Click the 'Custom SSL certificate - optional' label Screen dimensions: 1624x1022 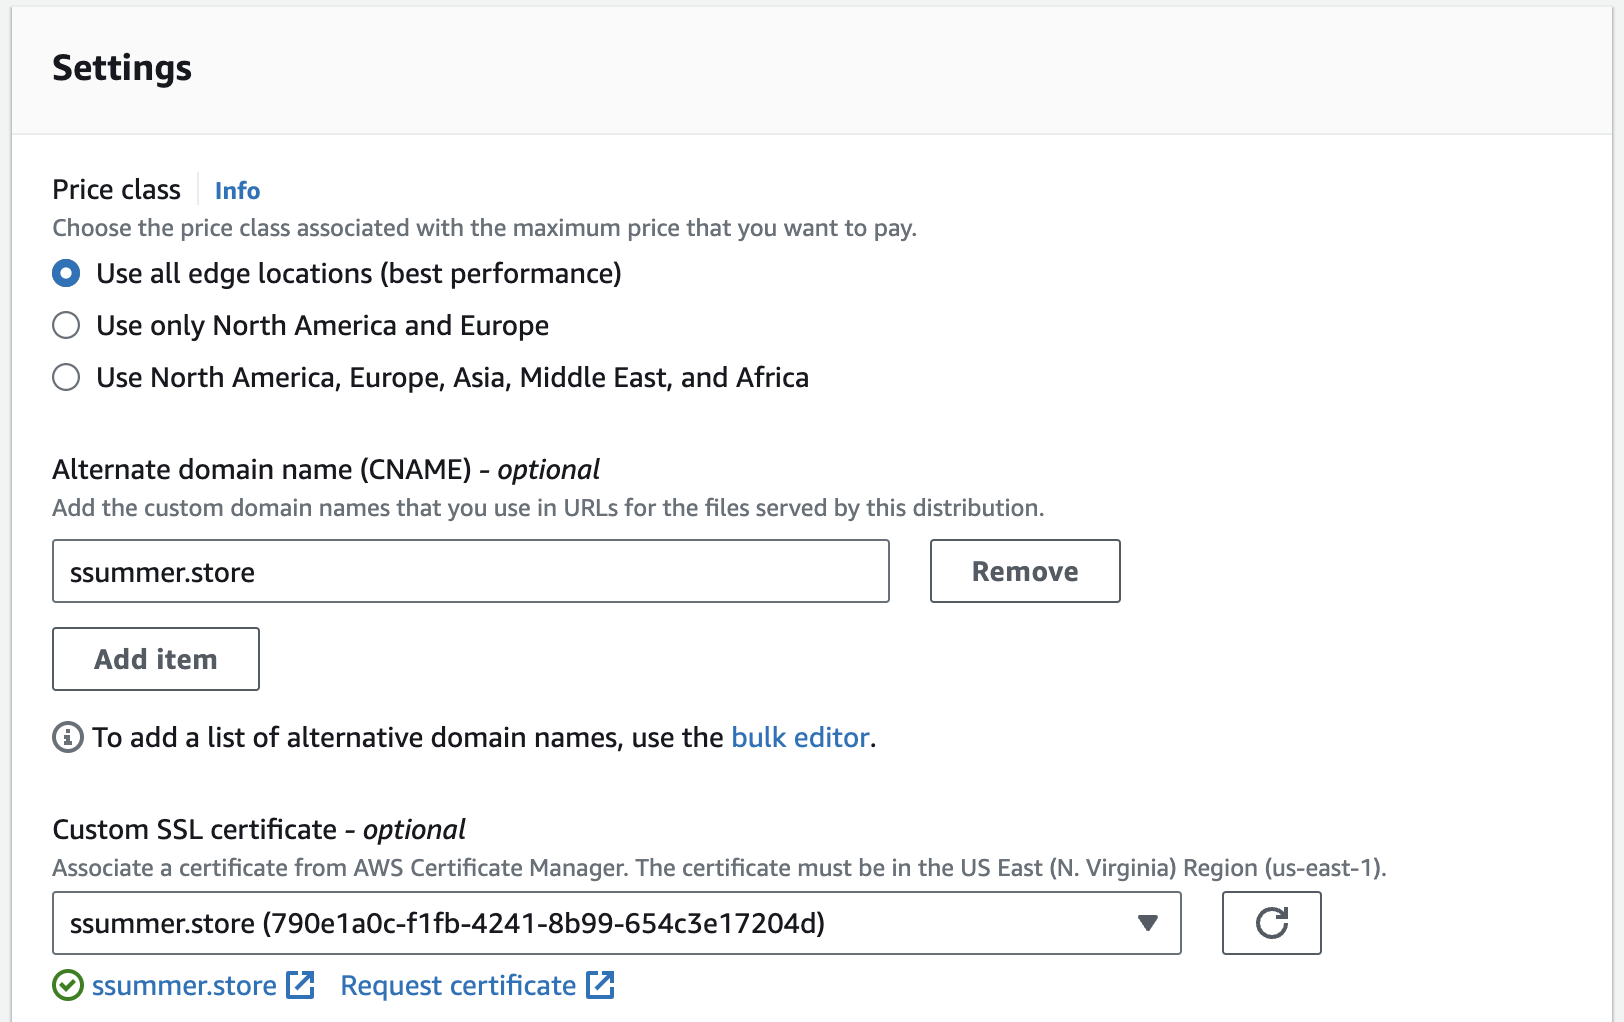click(258, 830)
